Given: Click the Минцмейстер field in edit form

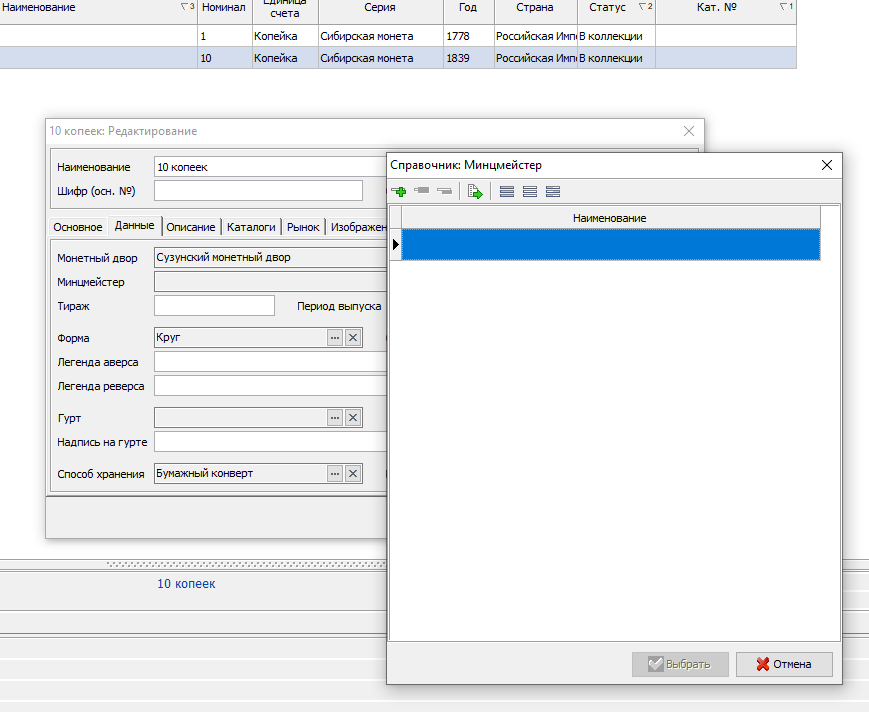Looking at the screenshot, I should point(270,281).
